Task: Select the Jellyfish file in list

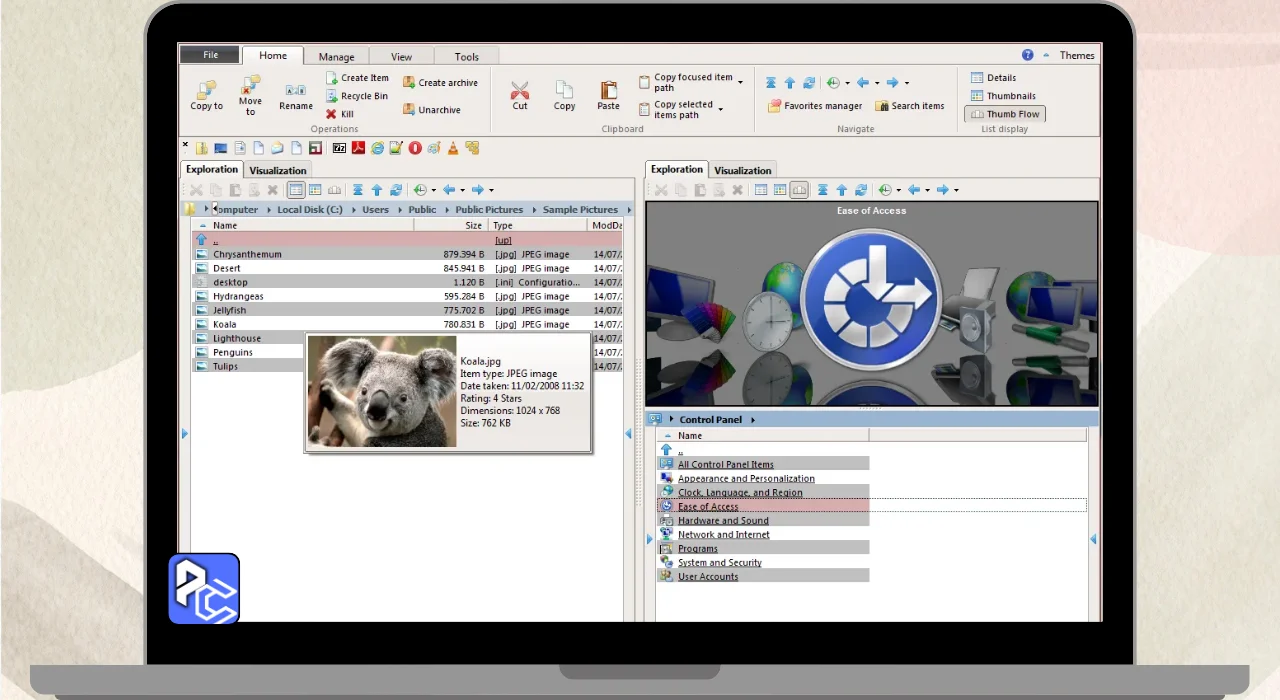Action: coord(229,311)
